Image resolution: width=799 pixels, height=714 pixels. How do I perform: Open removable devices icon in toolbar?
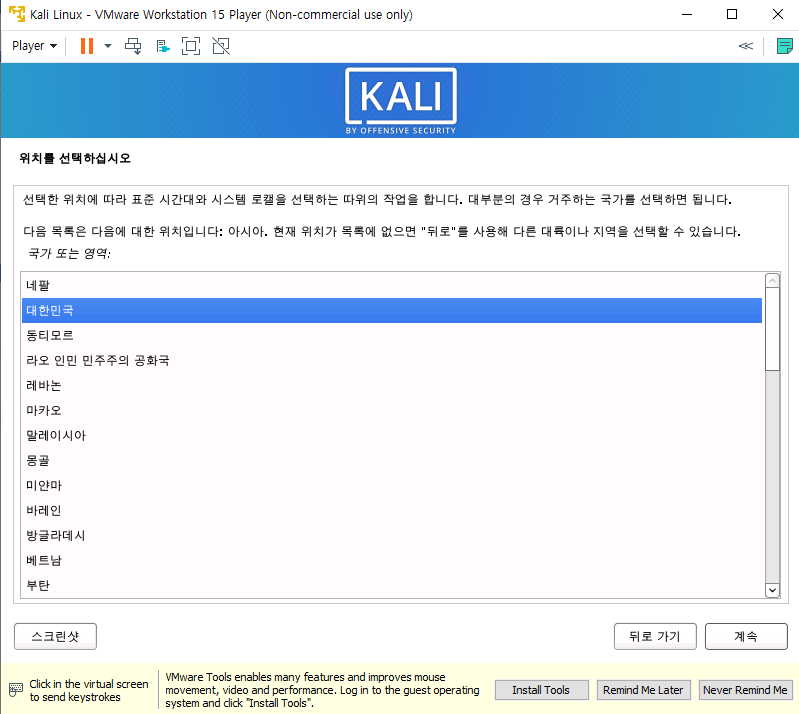point(163,46)
